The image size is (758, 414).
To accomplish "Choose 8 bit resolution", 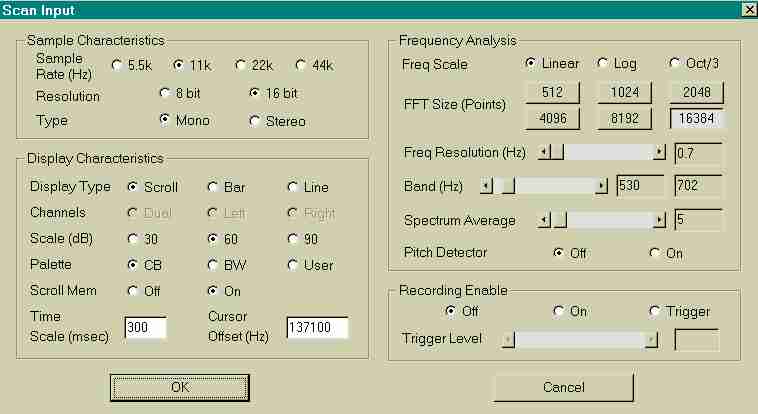I will 165,94.
